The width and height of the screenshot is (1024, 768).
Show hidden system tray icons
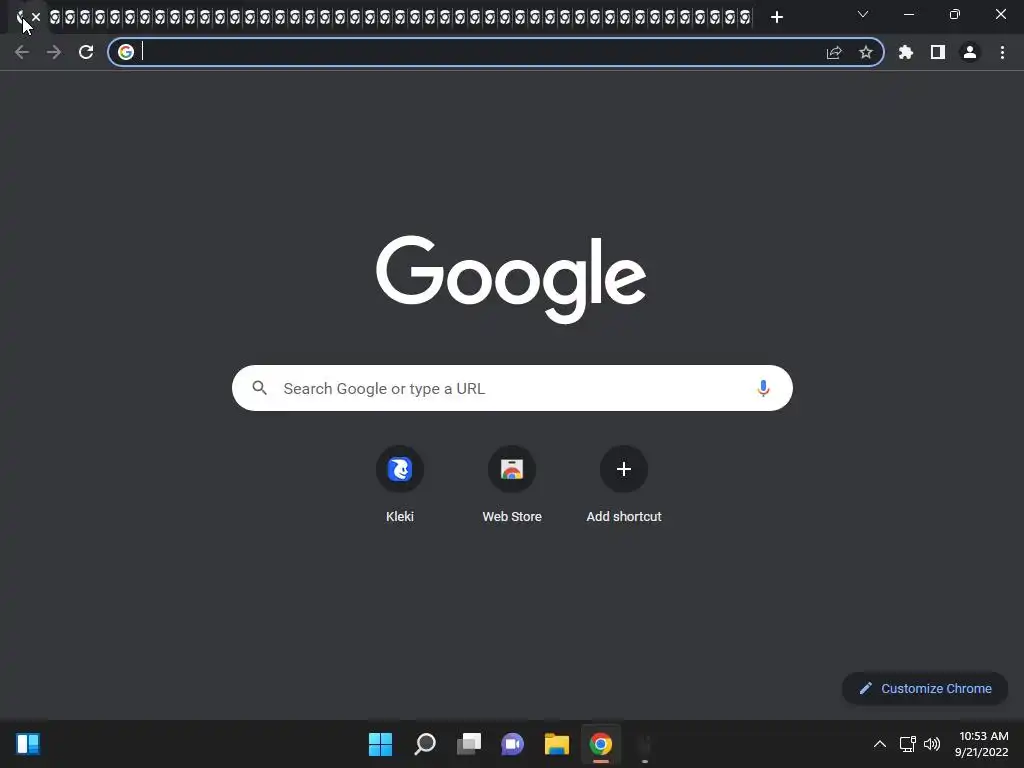pos(880,744)
